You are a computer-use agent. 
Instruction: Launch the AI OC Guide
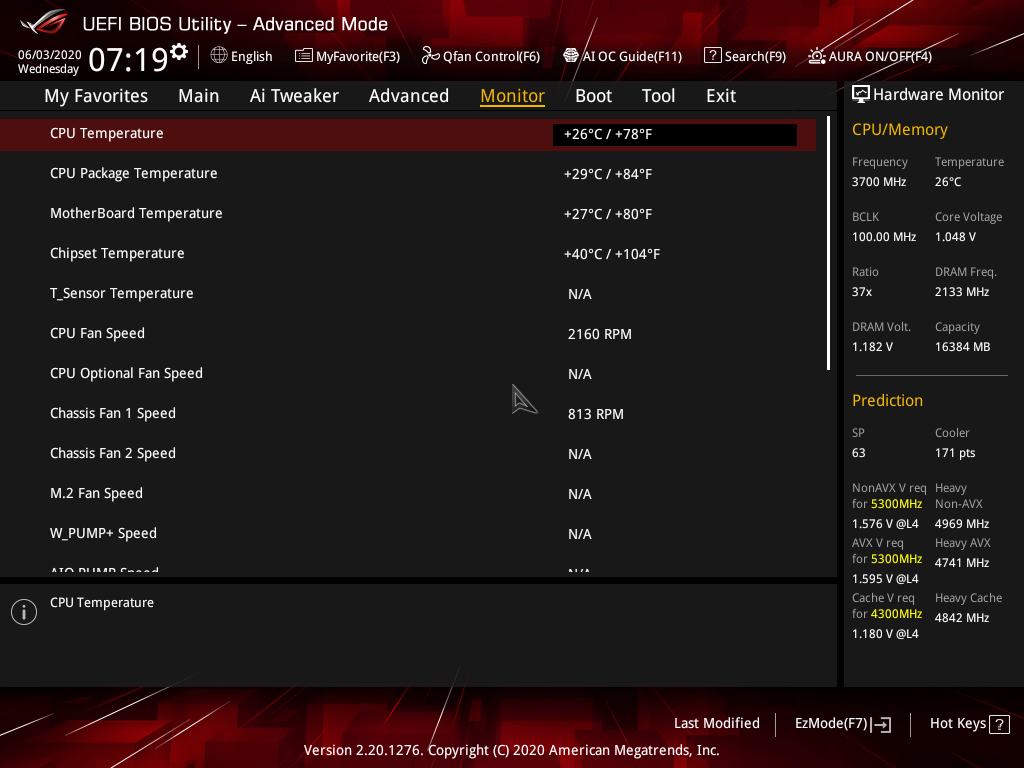pyautogui.click(x=622, y=56)
